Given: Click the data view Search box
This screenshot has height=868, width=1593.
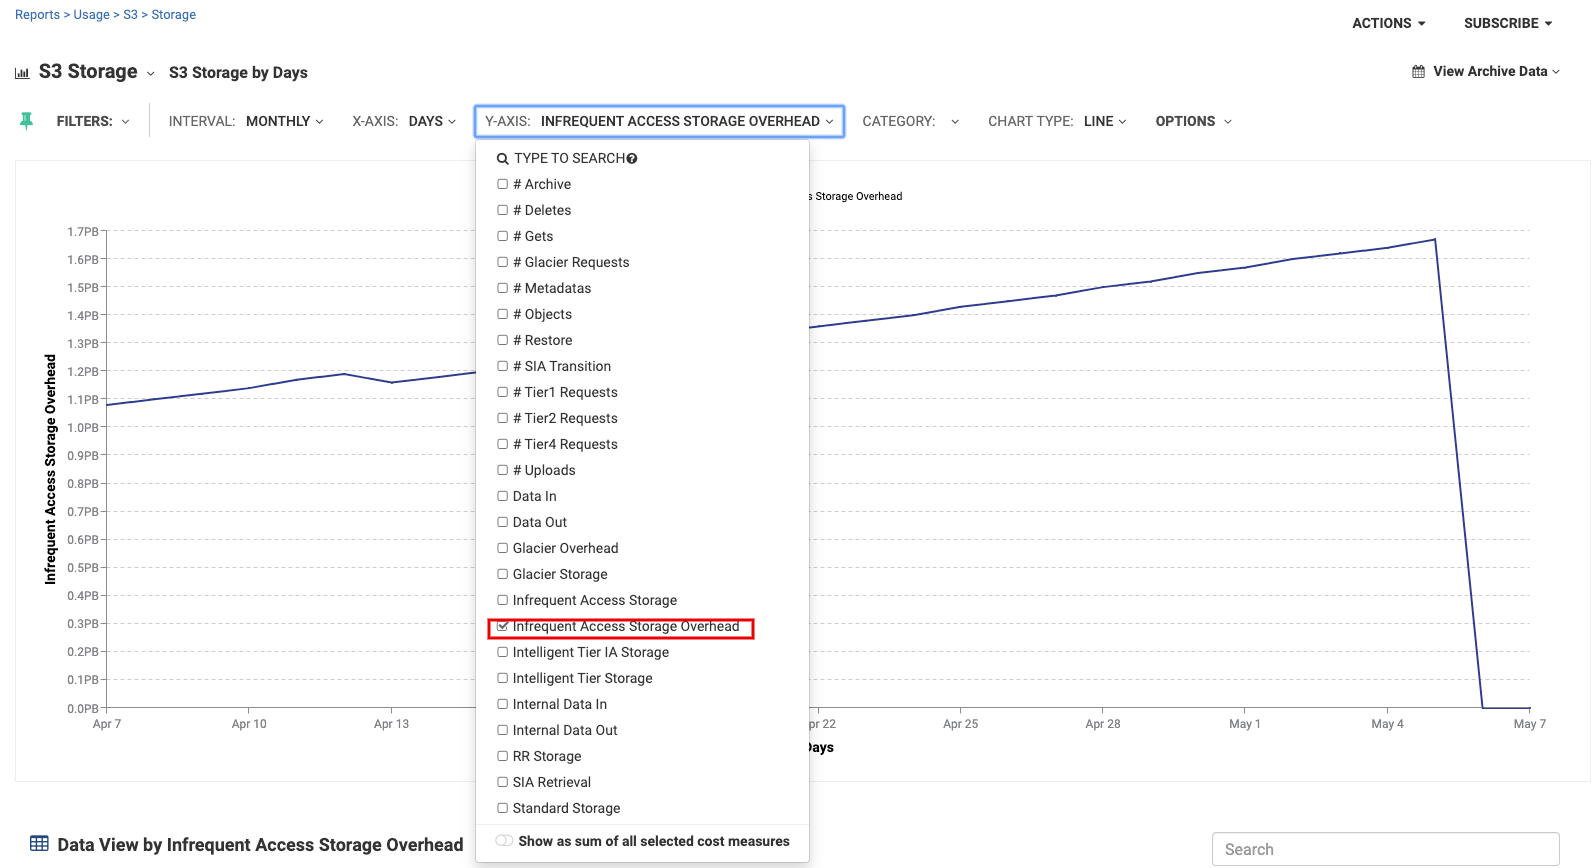Looking at the screenshot, I should point(1385,849).
